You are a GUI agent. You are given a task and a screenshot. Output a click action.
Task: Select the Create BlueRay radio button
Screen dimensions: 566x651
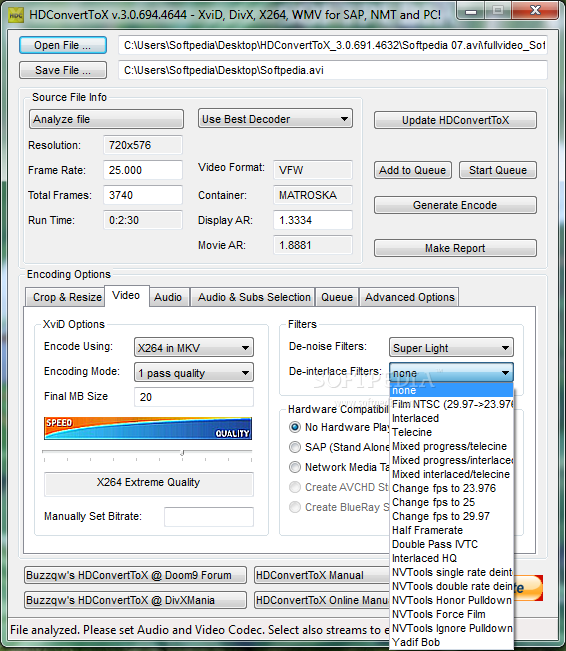coord(295,507)
